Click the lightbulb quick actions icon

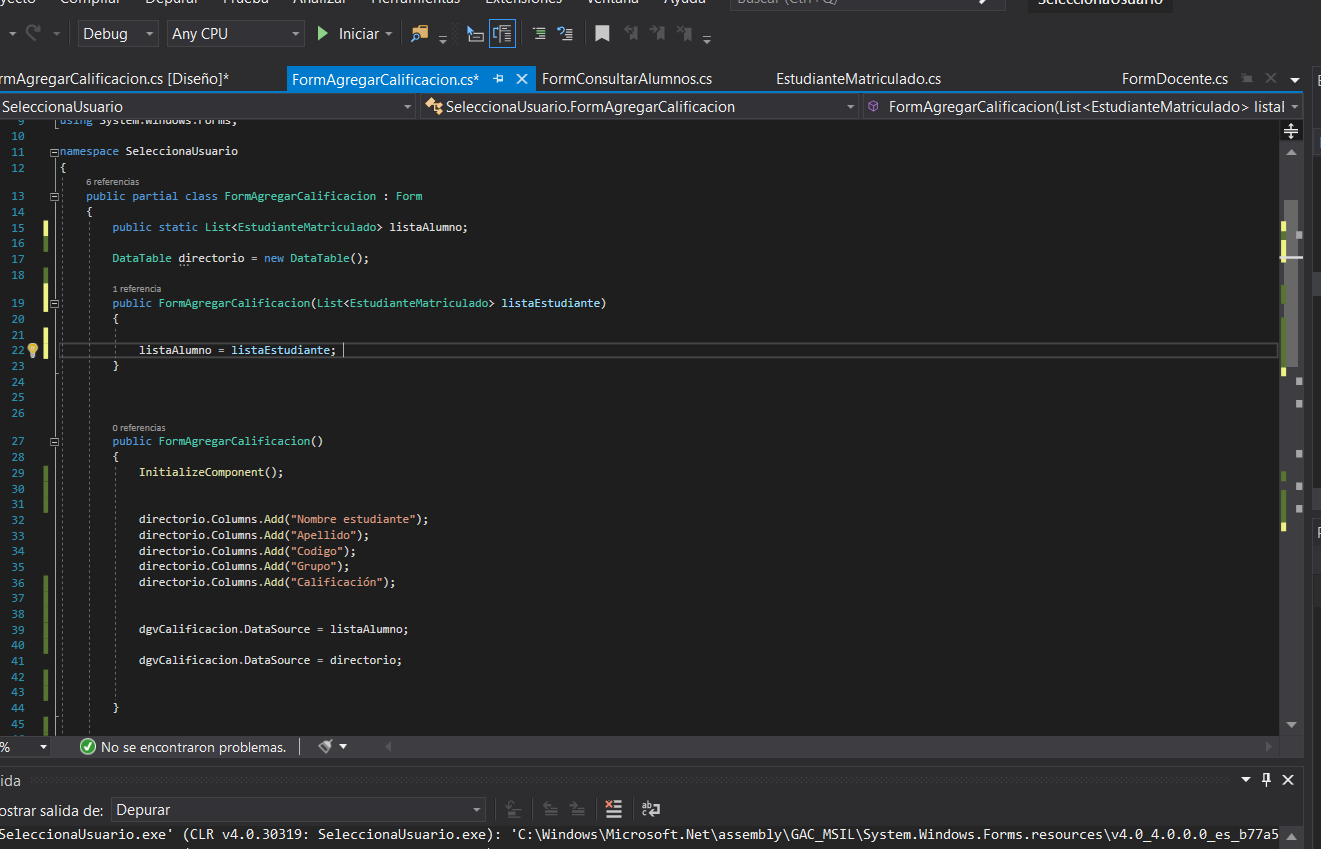coord(32,350)
